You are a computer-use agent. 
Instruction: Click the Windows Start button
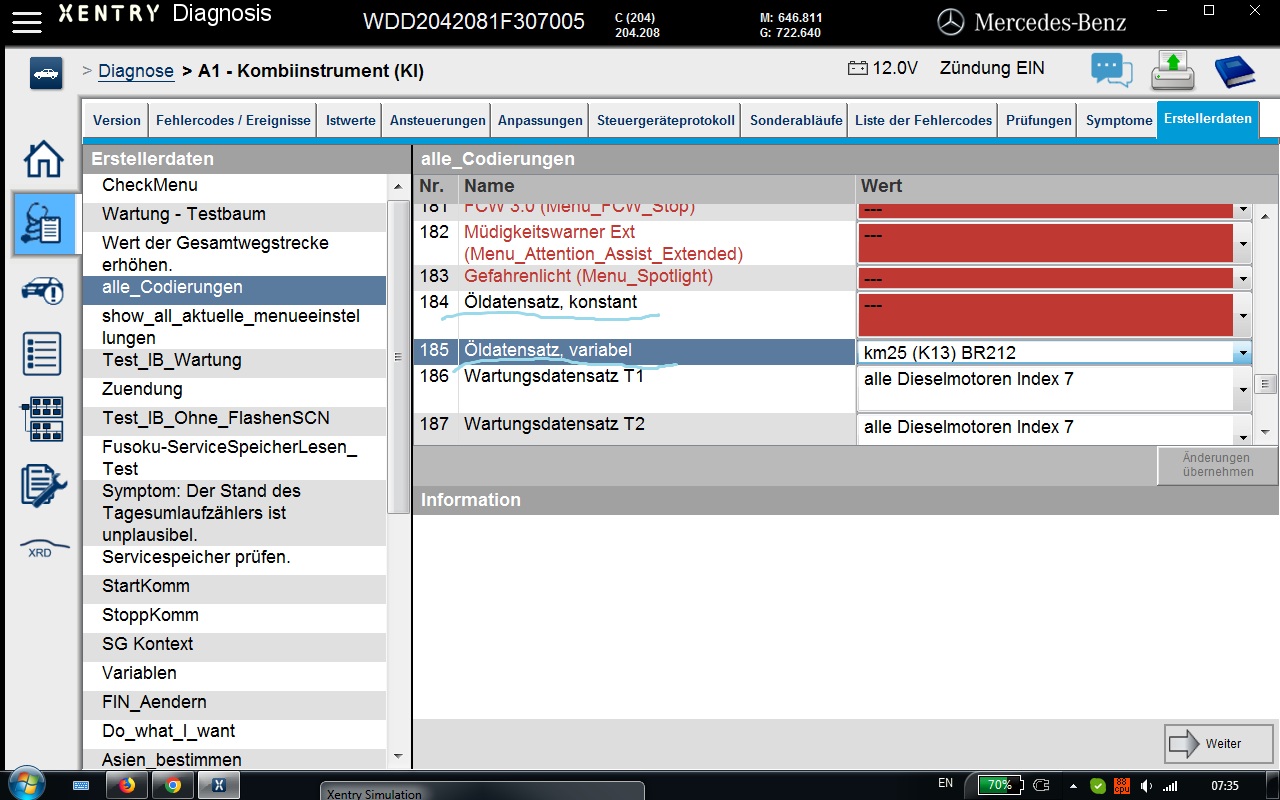27,784
